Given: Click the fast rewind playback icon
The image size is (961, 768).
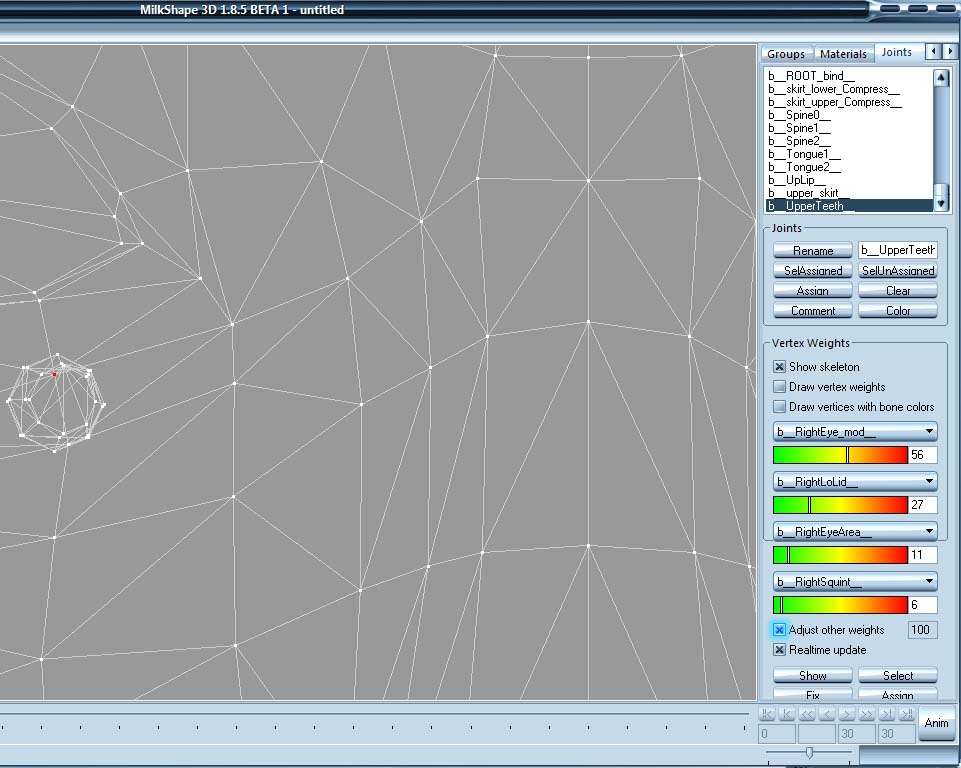Looking at the screenshot, I should [x=808, y=712].
